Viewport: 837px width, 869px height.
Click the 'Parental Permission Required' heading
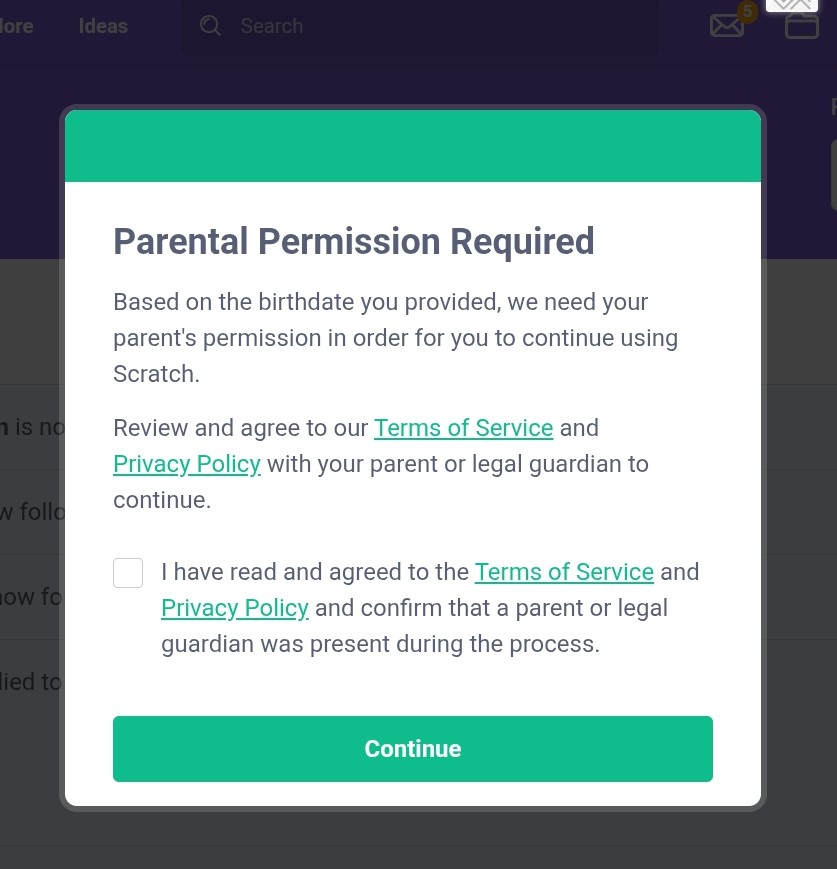pyautogui.click(x=353, y=242)
